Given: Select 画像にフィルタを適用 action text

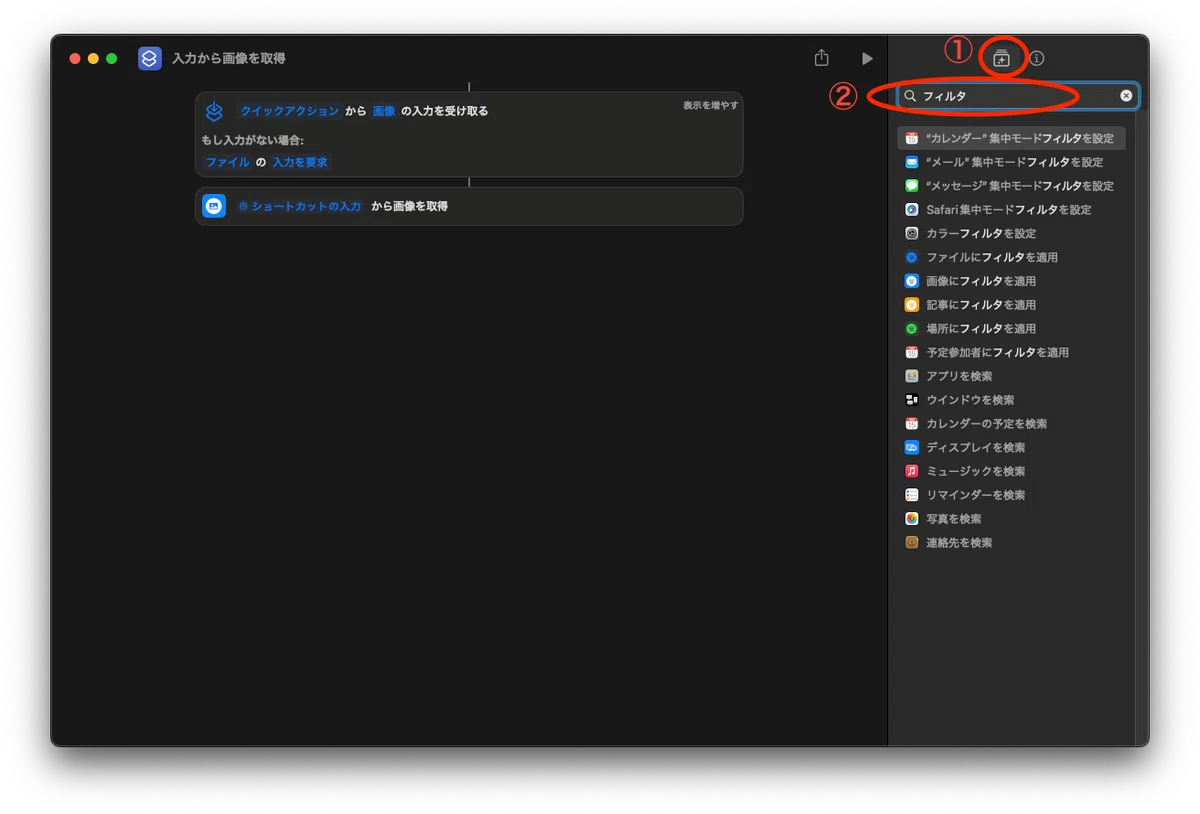Looking at the screenshot, I should tap(981, 281).
